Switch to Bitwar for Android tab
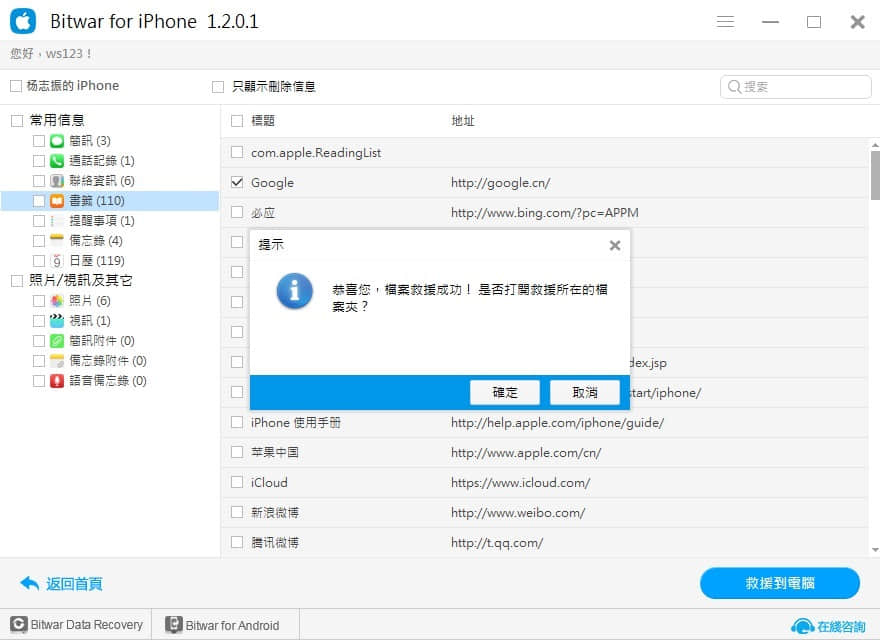Screen dimensions: 880x640 (x=222, y=625)
